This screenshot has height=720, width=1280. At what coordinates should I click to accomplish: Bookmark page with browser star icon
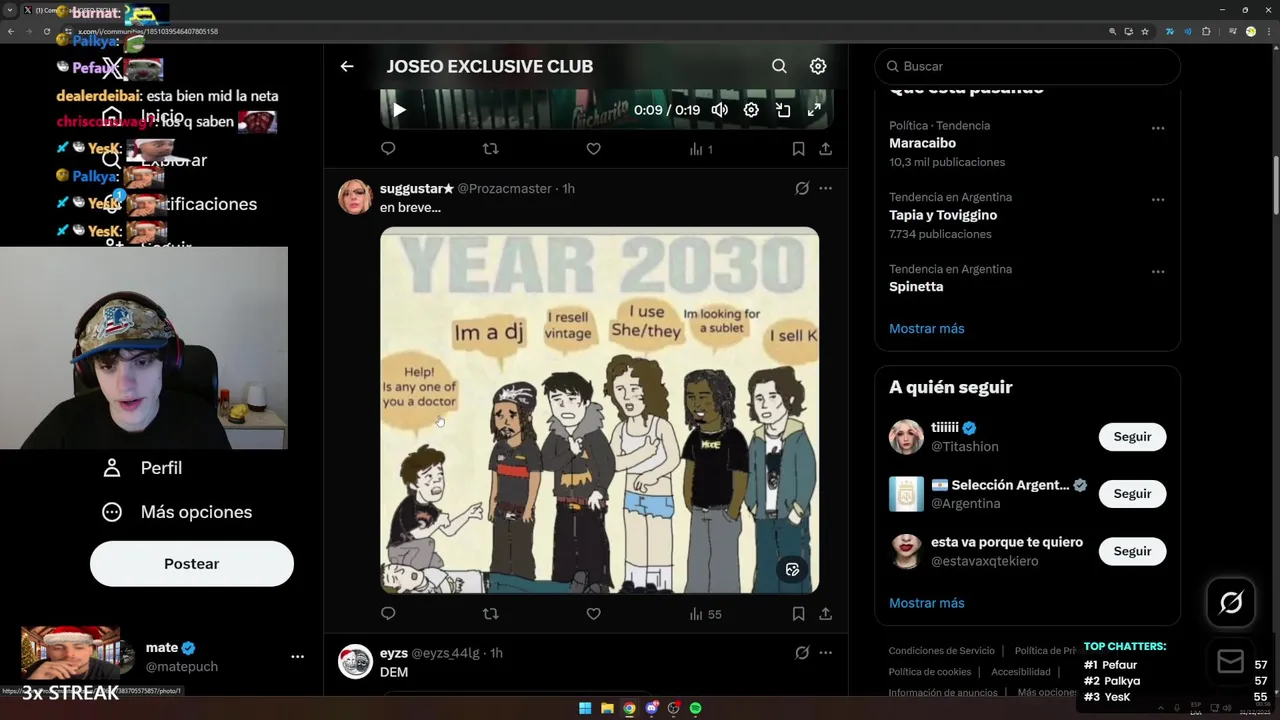pyautogui.click(x=1145, y=31)
